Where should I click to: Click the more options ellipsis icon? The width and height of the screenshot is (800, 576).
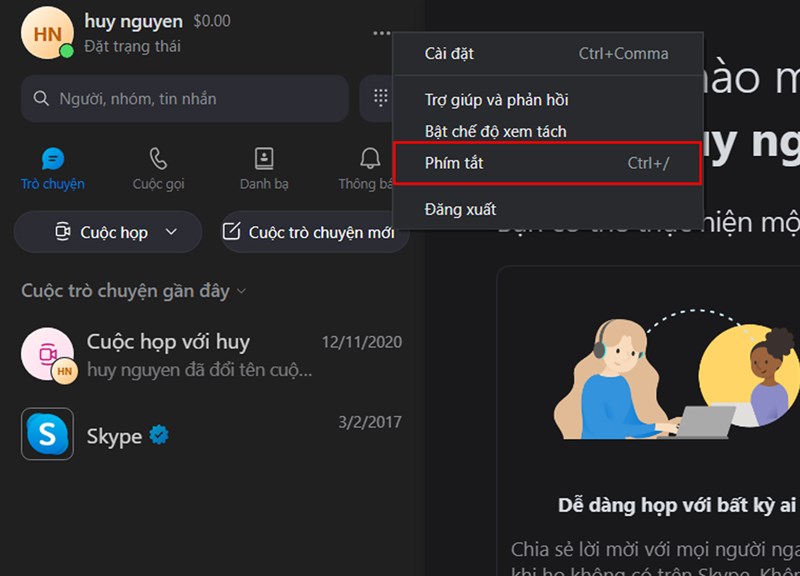(380, 33)
